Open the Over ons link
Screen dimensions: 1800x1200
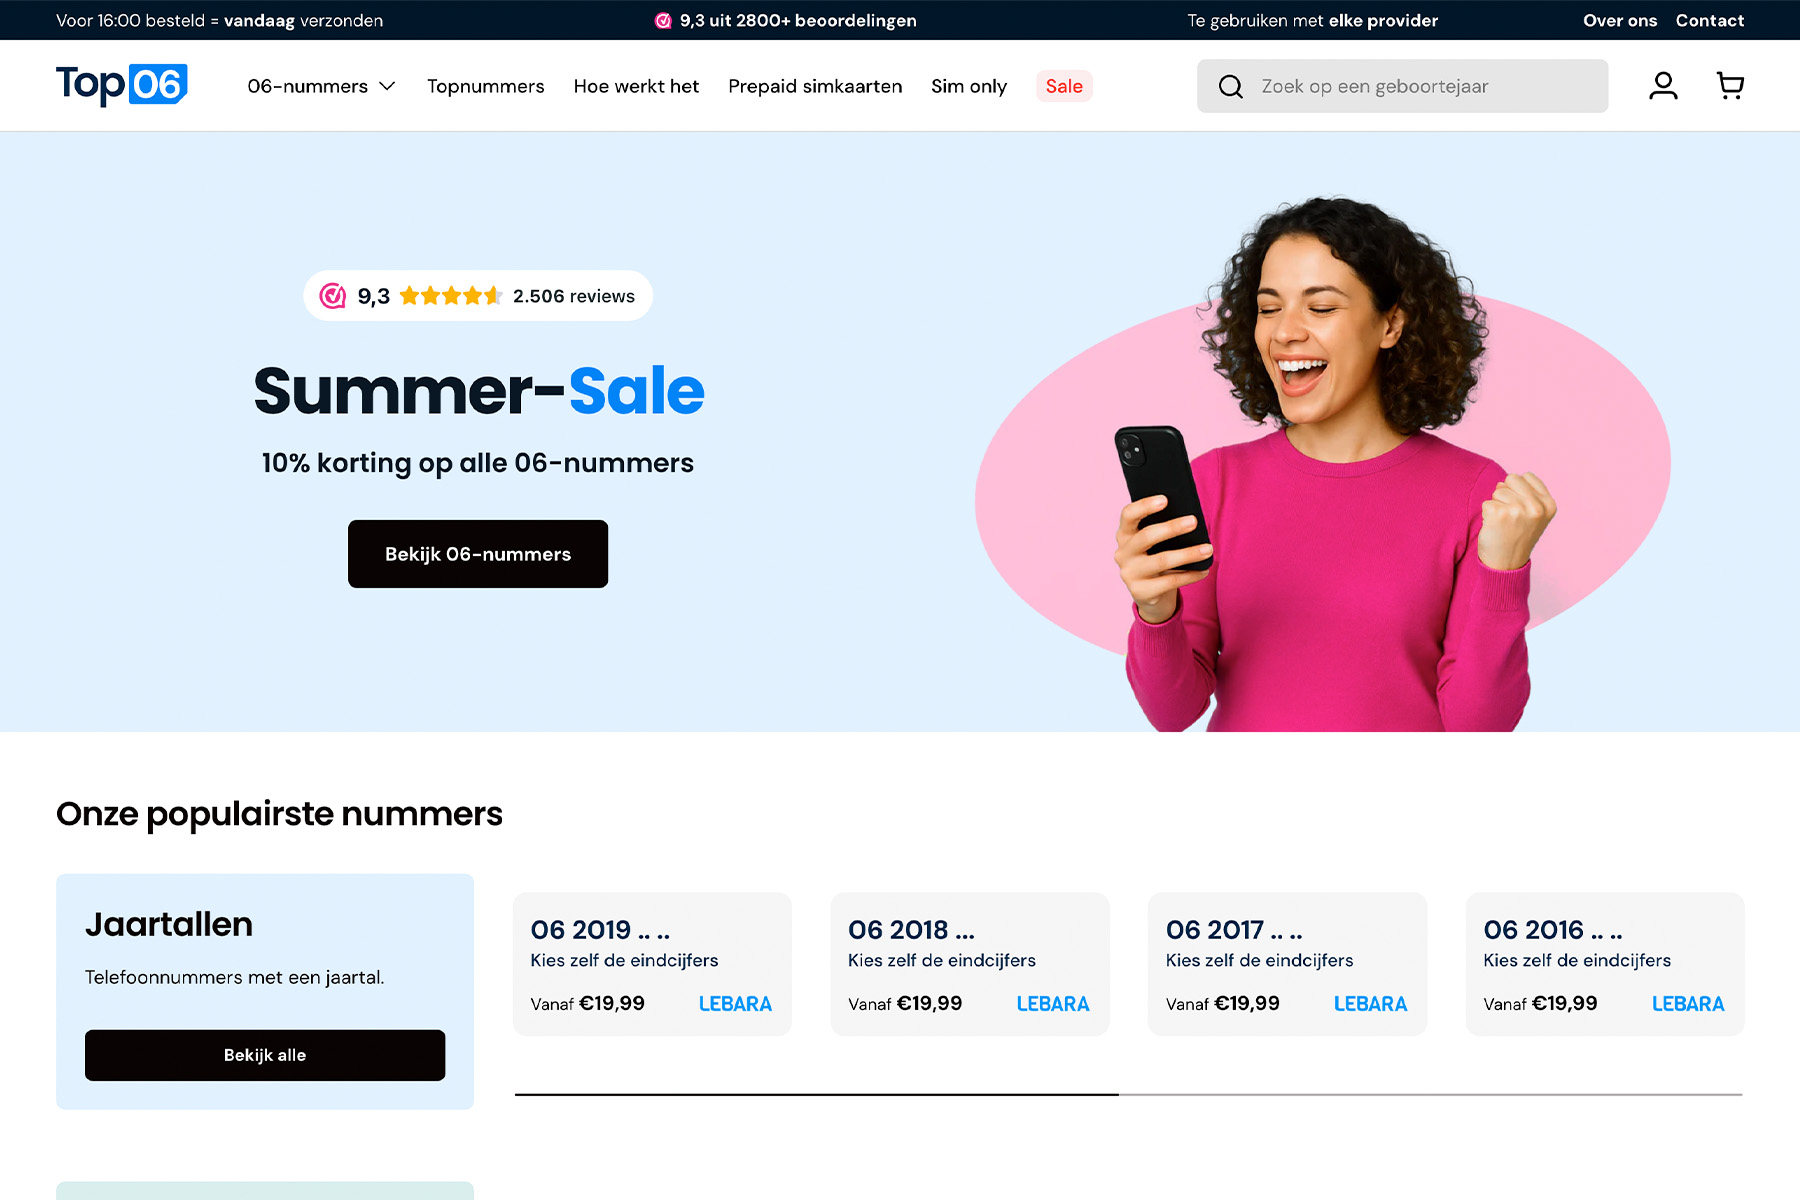(1620, 21)
